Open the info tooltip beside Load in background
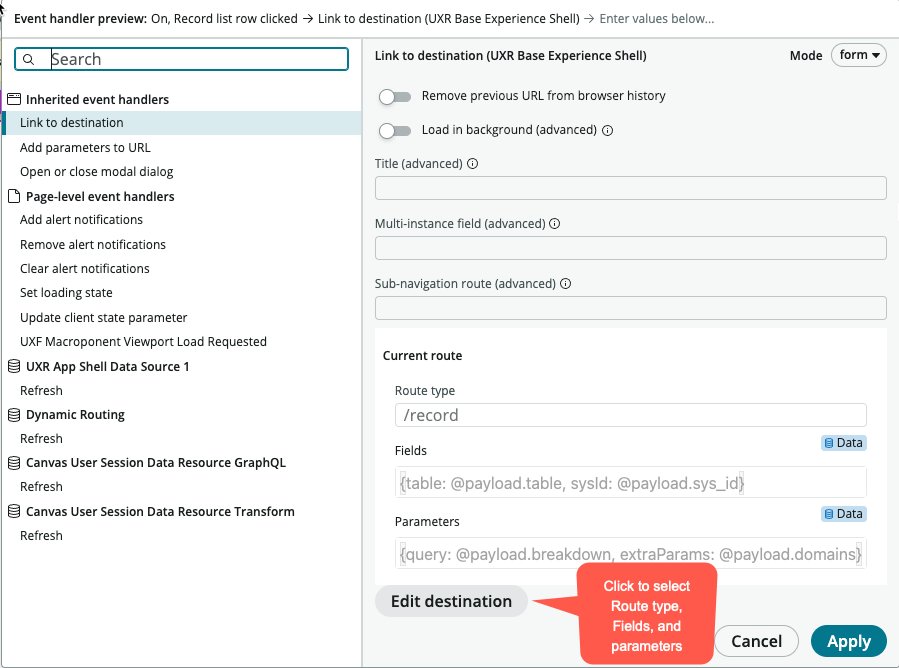Screen dimensions: 899x668 pyautogui.click(x=607, y=129)
